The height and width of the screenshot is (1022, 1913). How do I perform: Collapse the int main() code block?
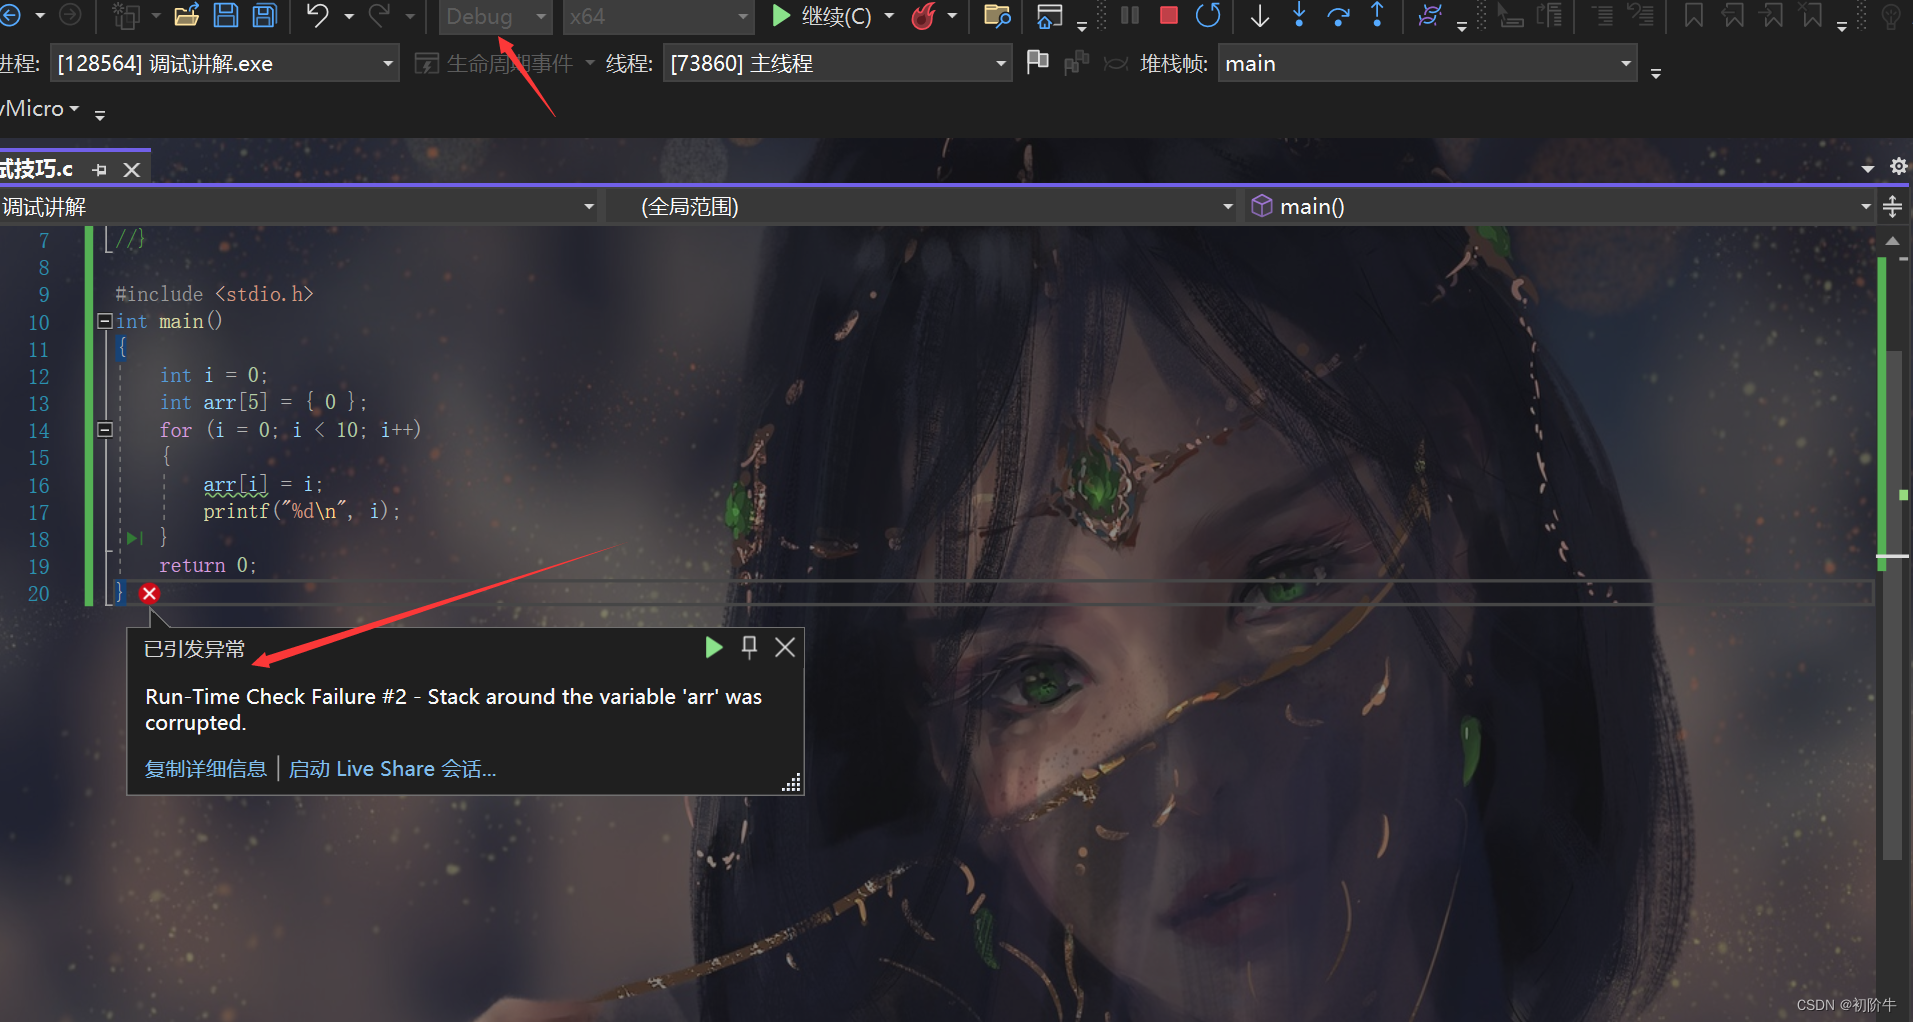point(104,321)
